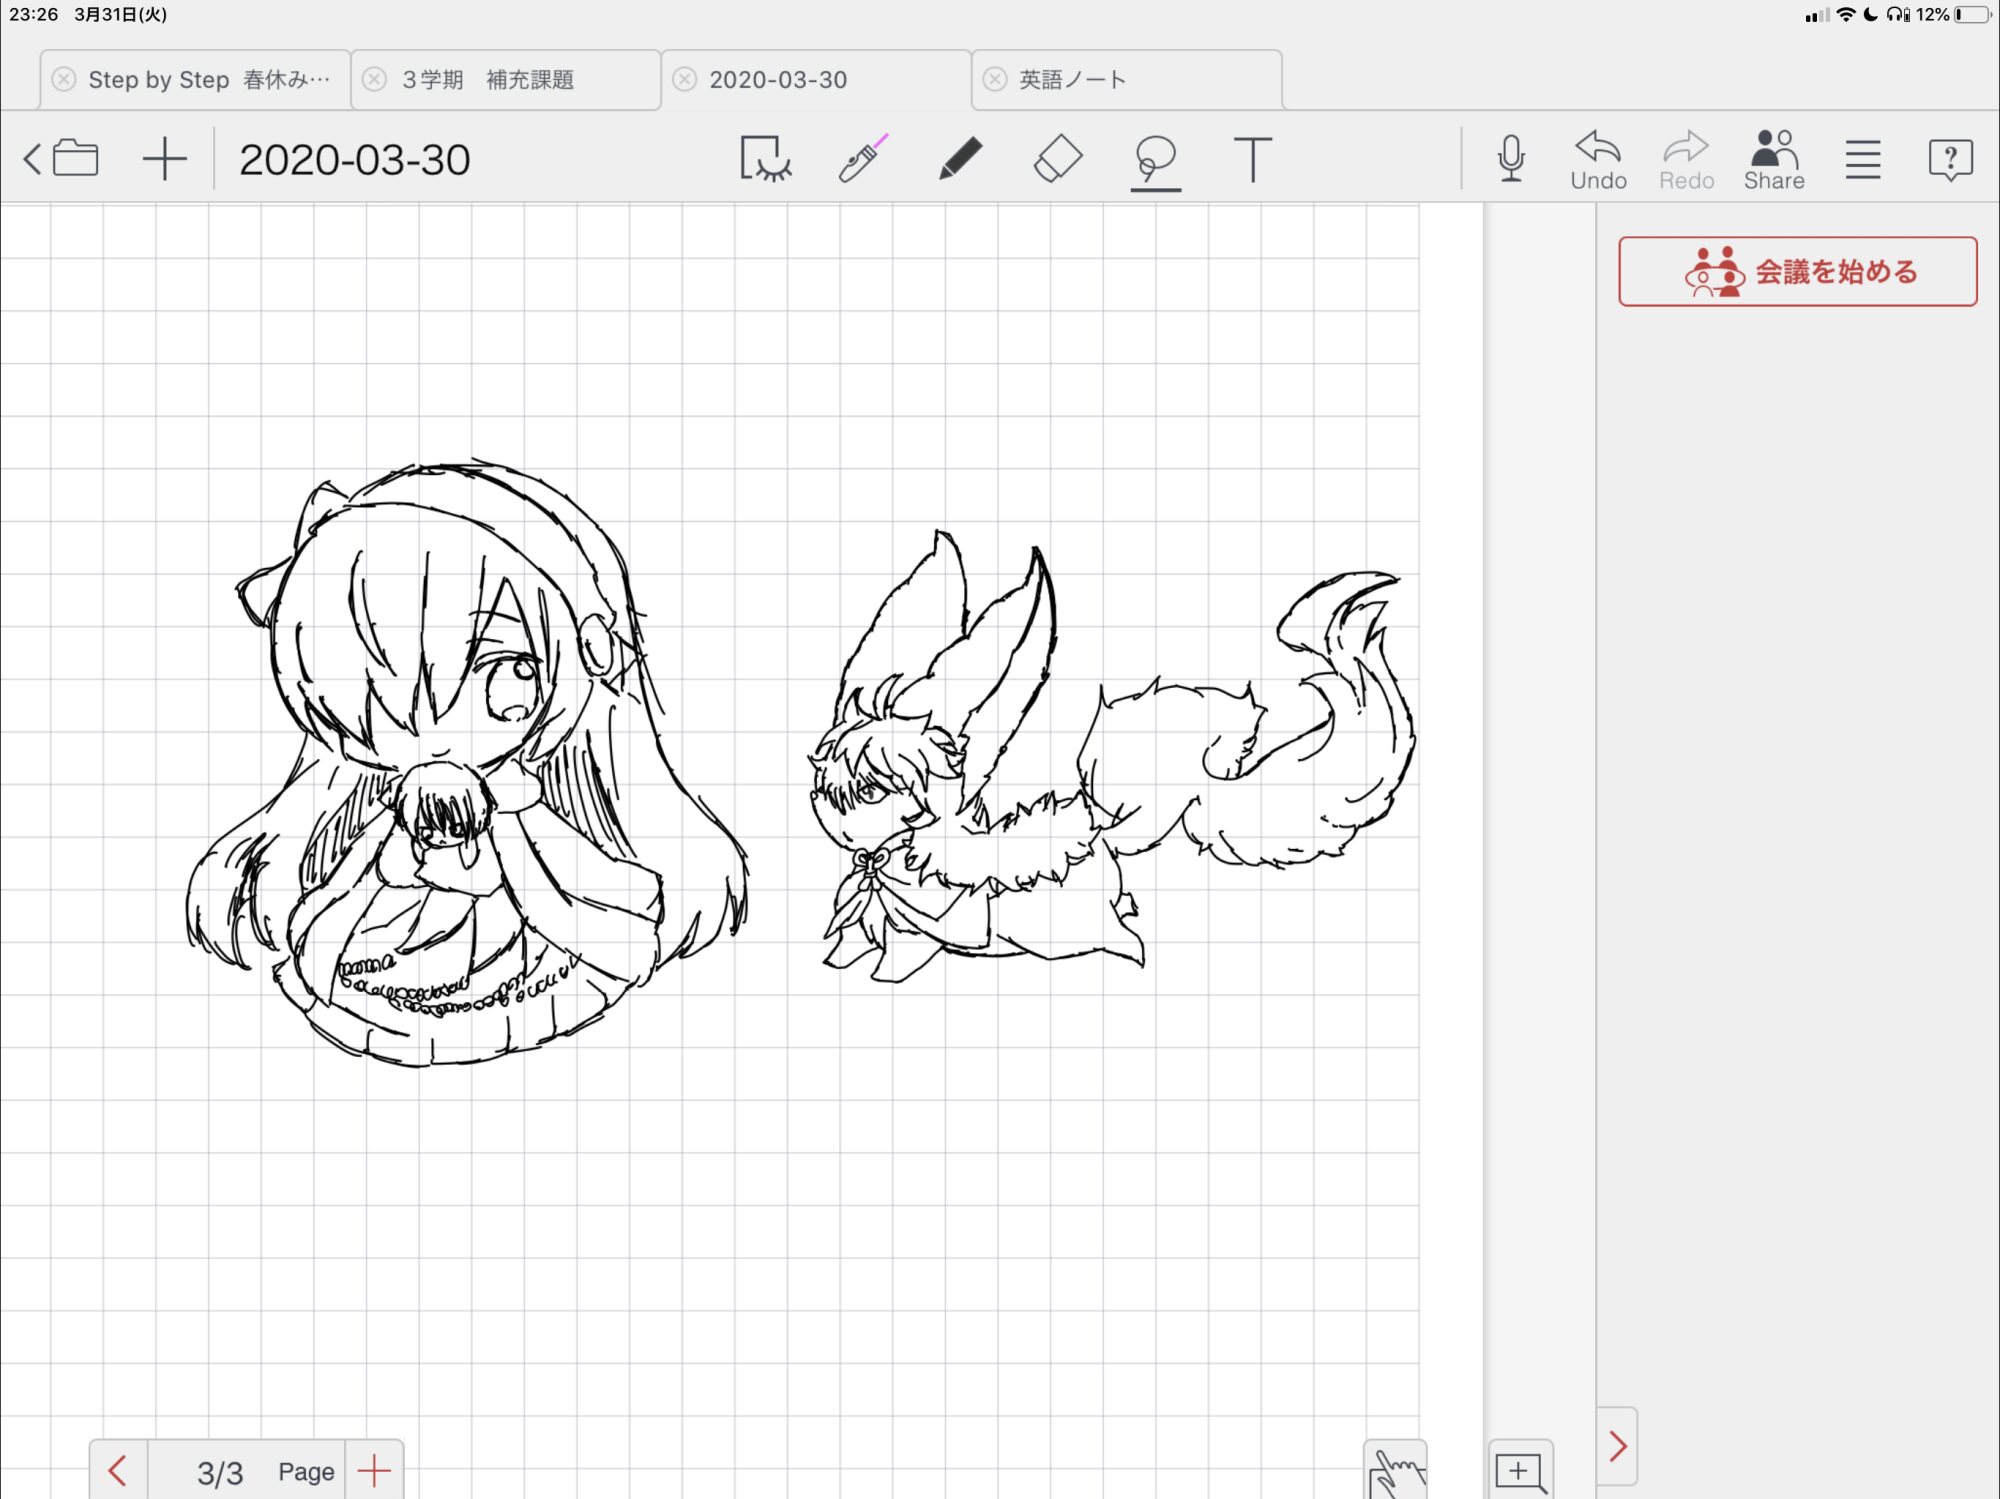This screenshot has height=1499, width=2000.
Task: Select the laser pointer tool
Action: tap(862, 159)
